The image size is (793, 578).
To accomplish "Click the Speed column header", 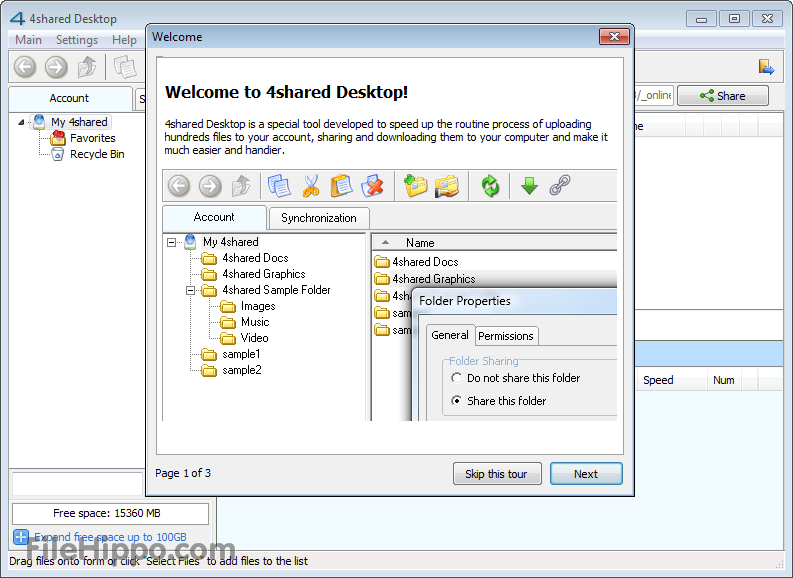I will [670, 380].
